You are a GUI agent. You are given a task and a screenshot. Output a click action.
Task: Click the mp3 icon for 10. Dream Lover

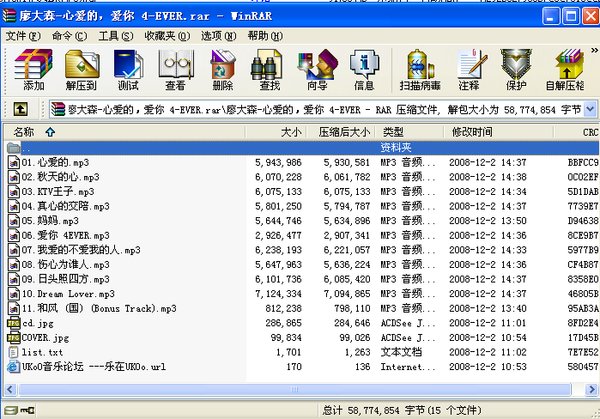point(14,293)
